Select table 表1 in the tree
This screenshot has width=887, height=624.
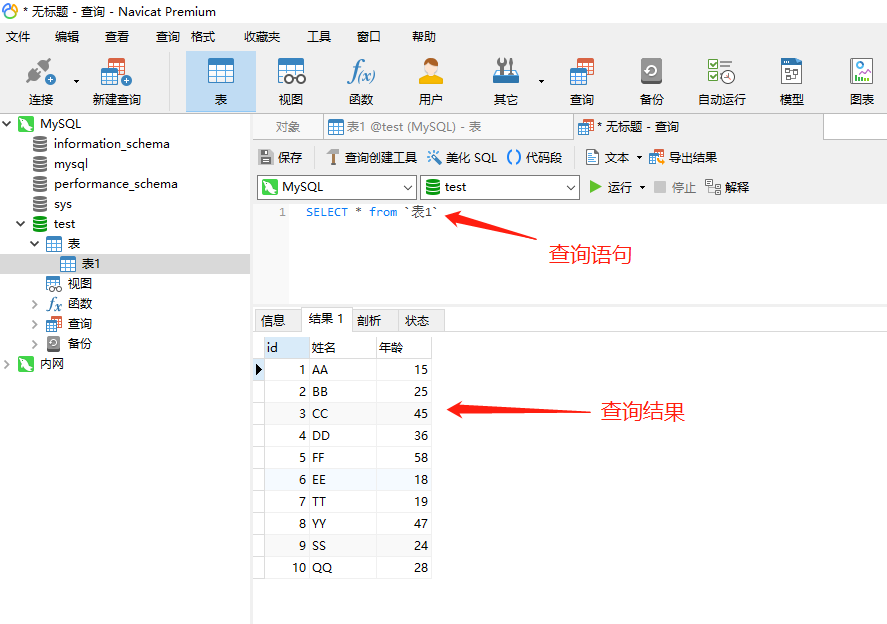91,264
